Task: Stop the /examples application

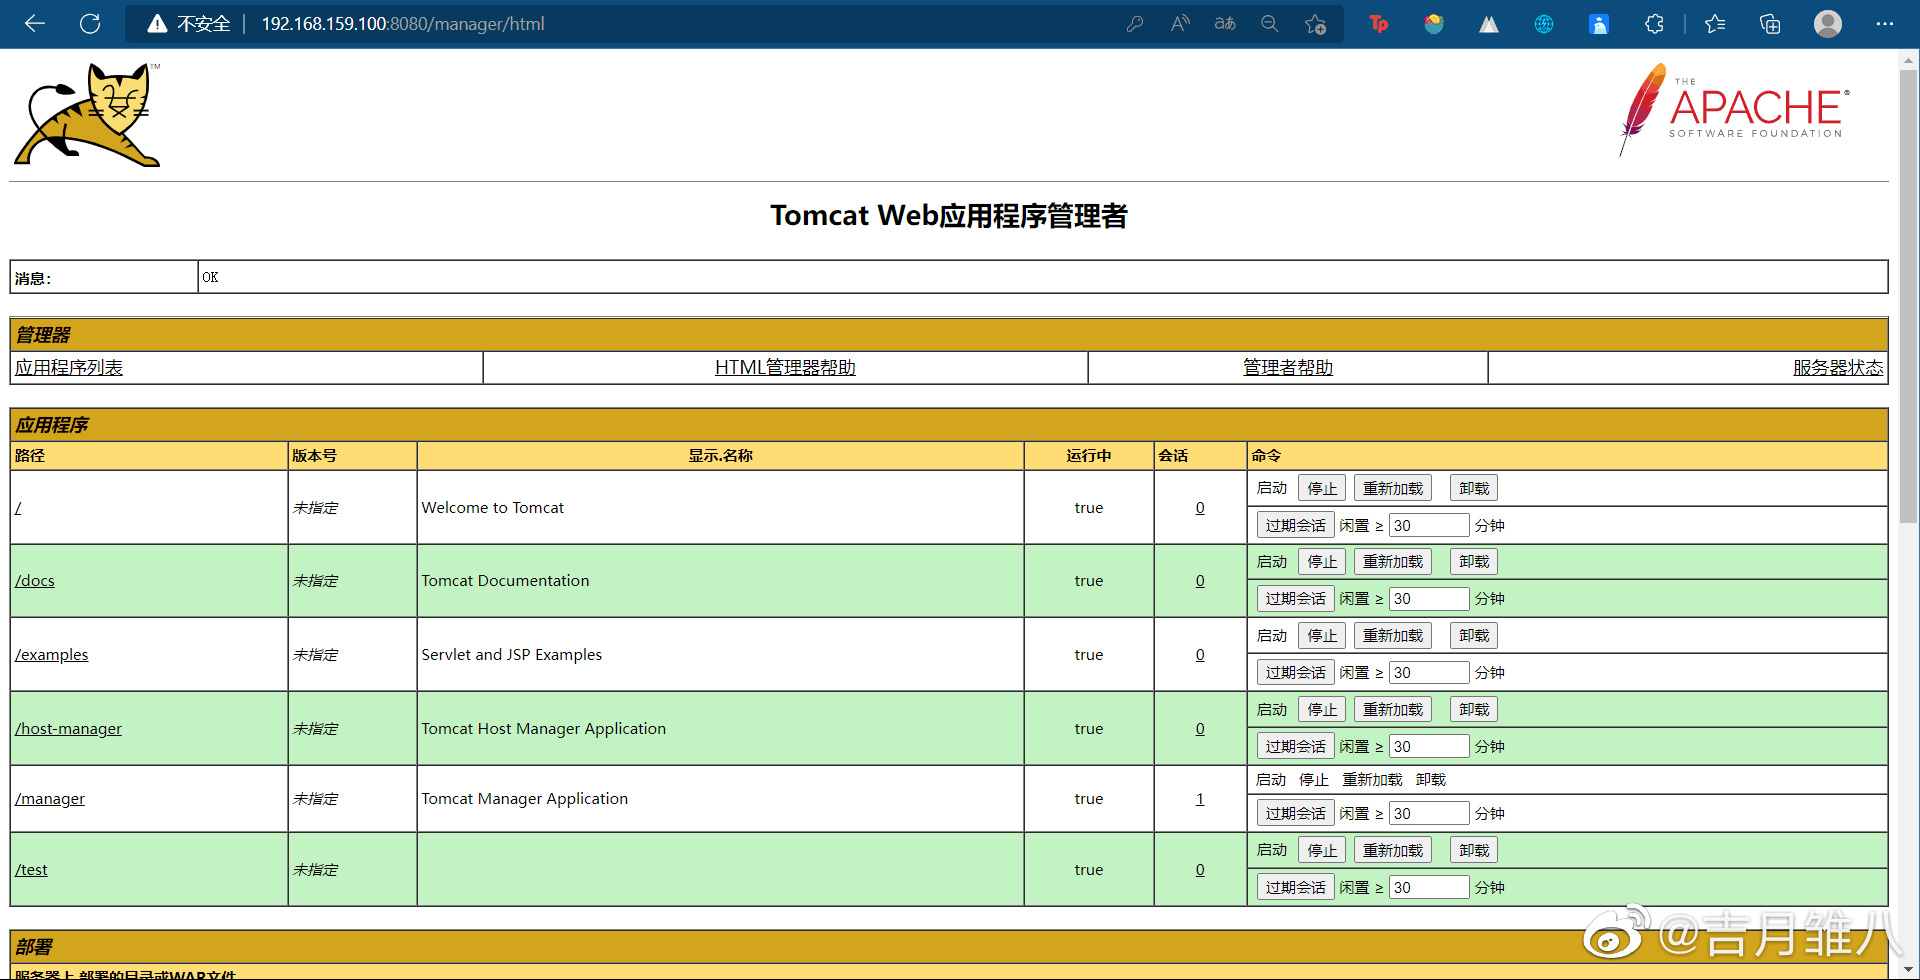Action: click(x=1322, y=635)
